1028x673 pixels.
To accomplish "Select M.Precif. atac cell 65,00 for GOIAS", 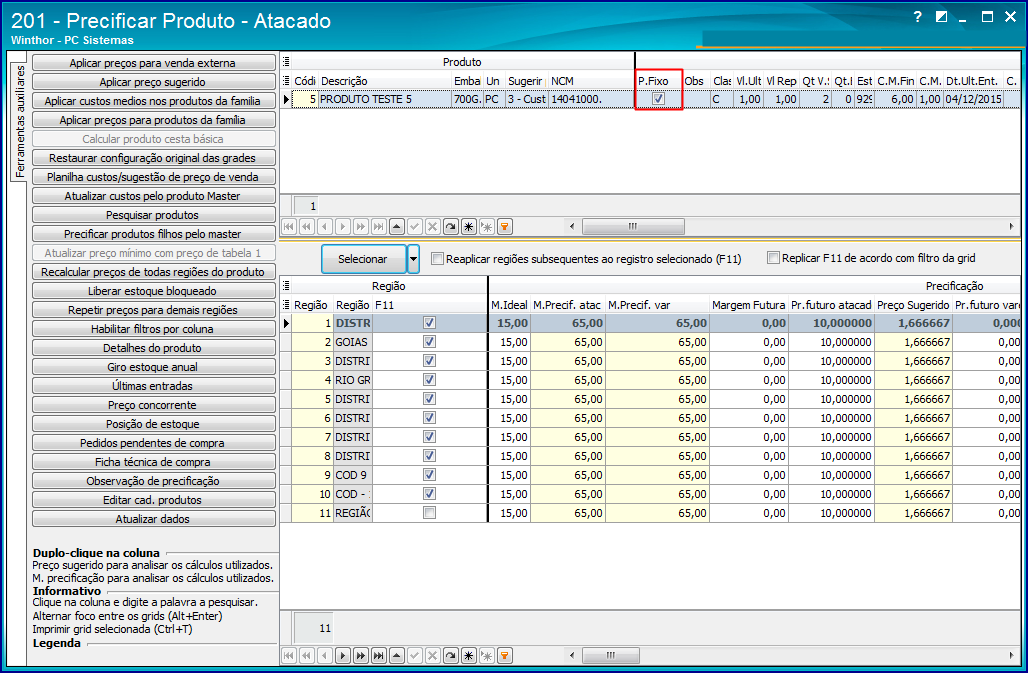I will 568,342.
